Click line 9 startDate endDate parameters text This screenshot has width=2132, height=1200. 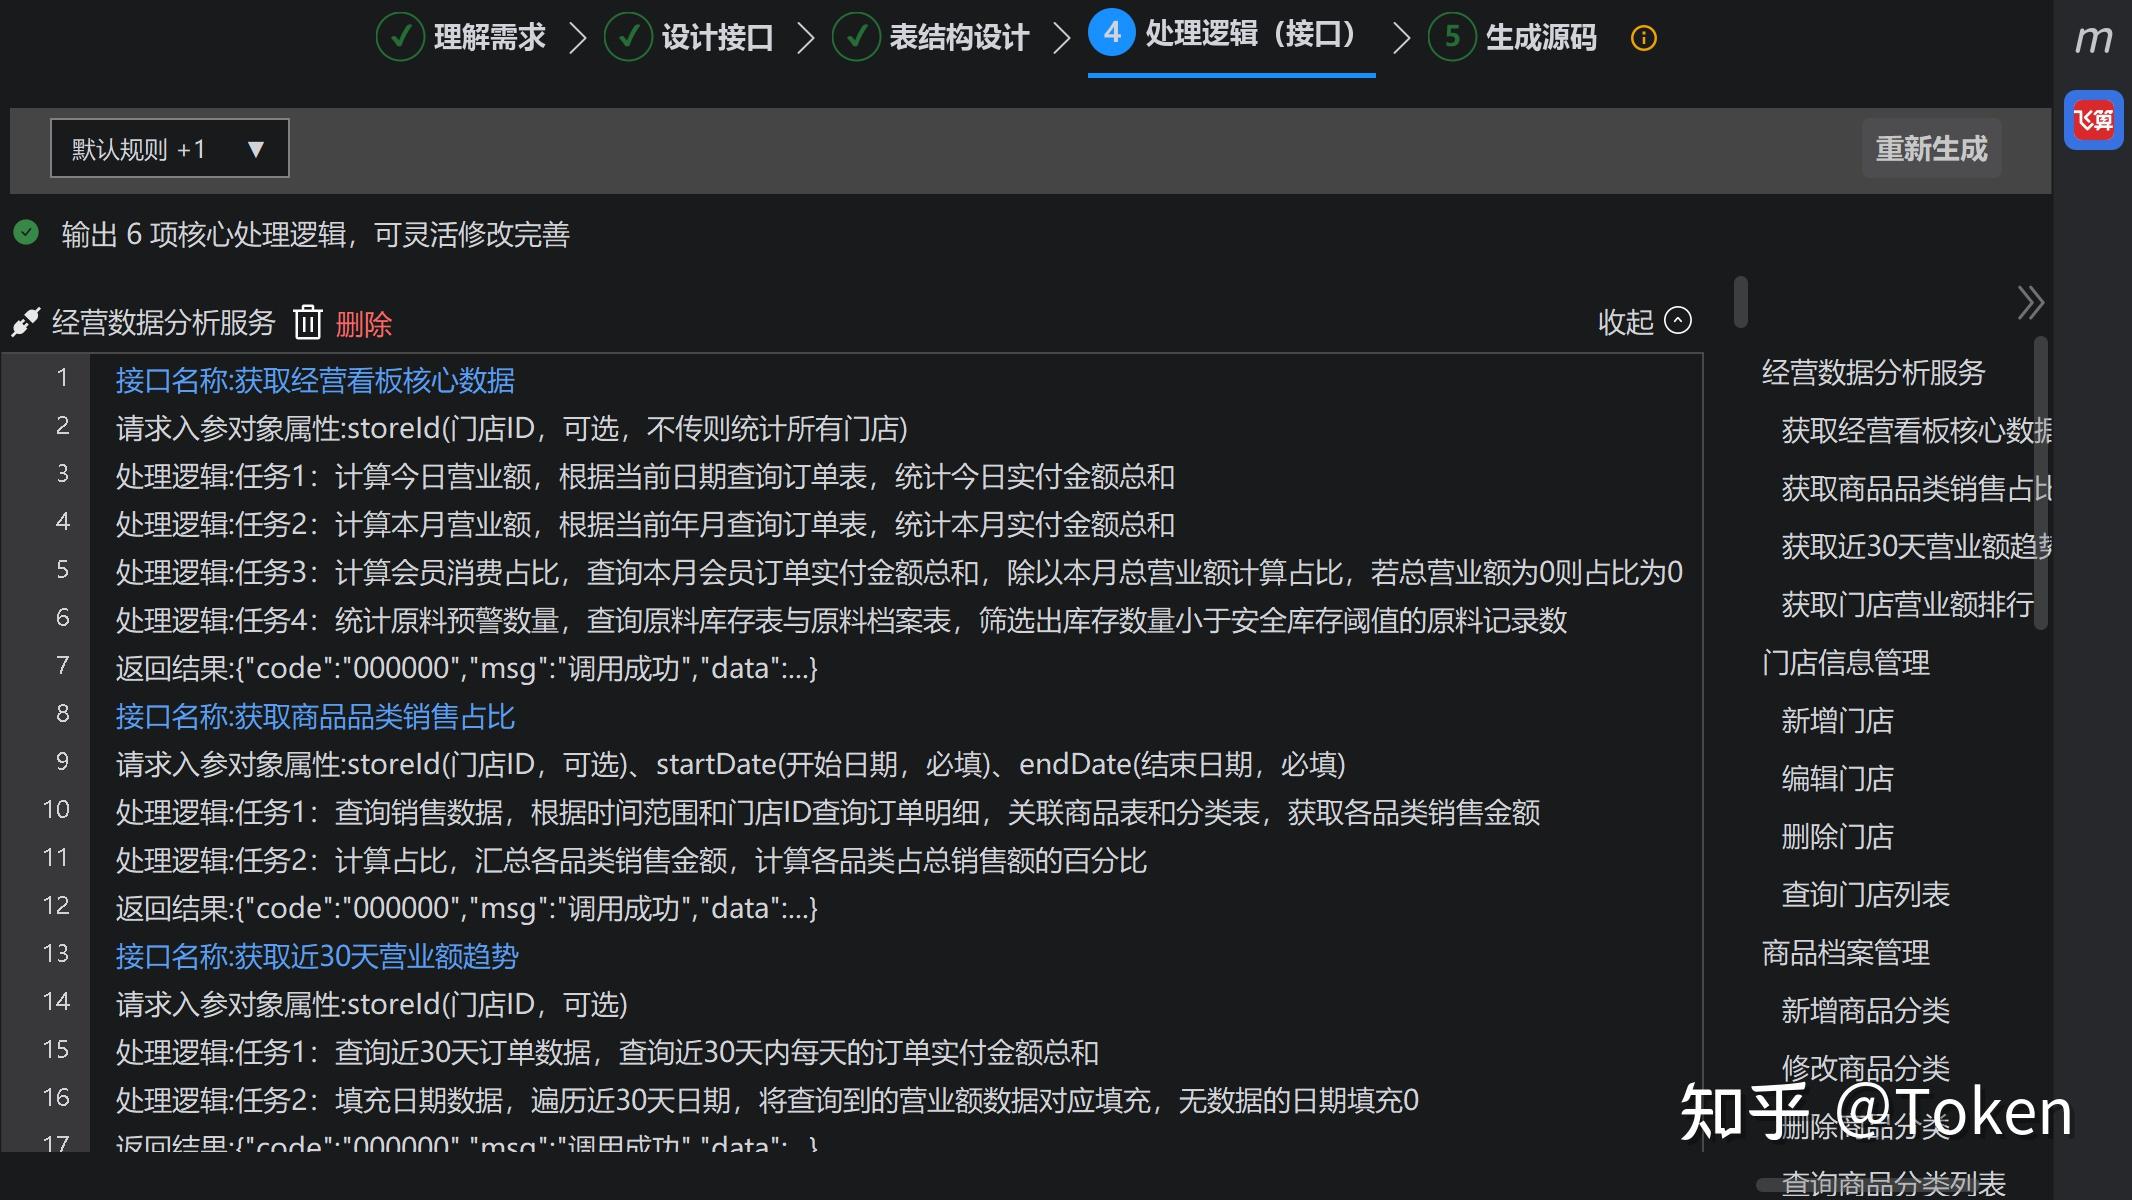[731, 764]
